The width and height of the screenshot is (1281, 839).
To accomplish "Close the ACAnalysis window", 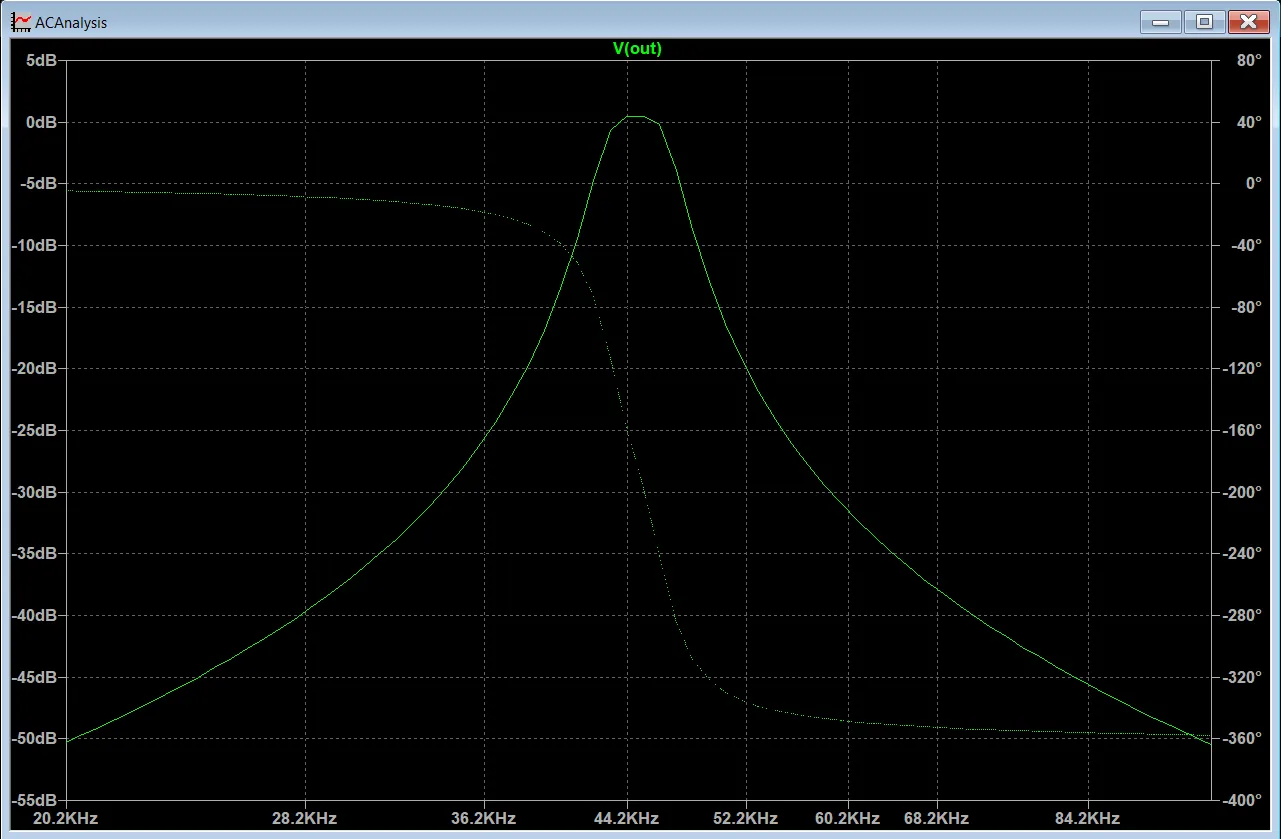I will [x=1248, y=21].
